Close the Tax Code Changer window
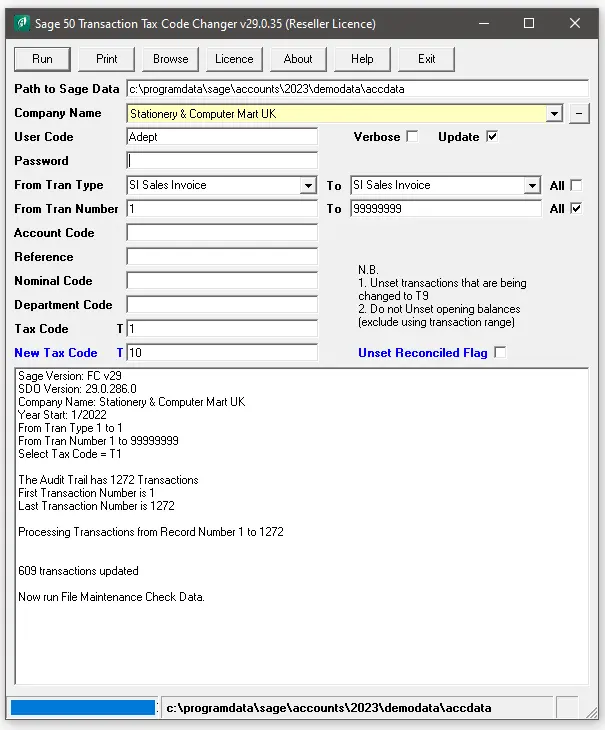605x730 pixels. coord(575,23)
